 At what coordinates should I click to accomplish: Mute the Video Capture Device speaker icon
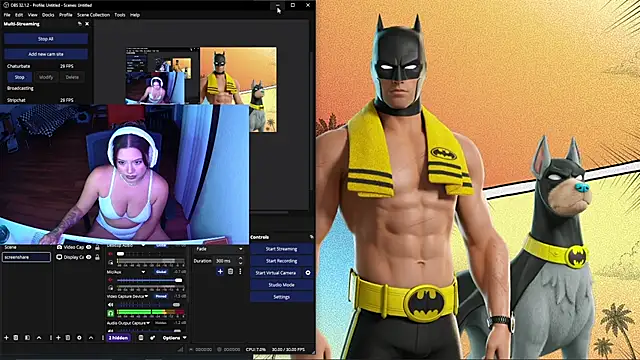click(x=110, y=304)
